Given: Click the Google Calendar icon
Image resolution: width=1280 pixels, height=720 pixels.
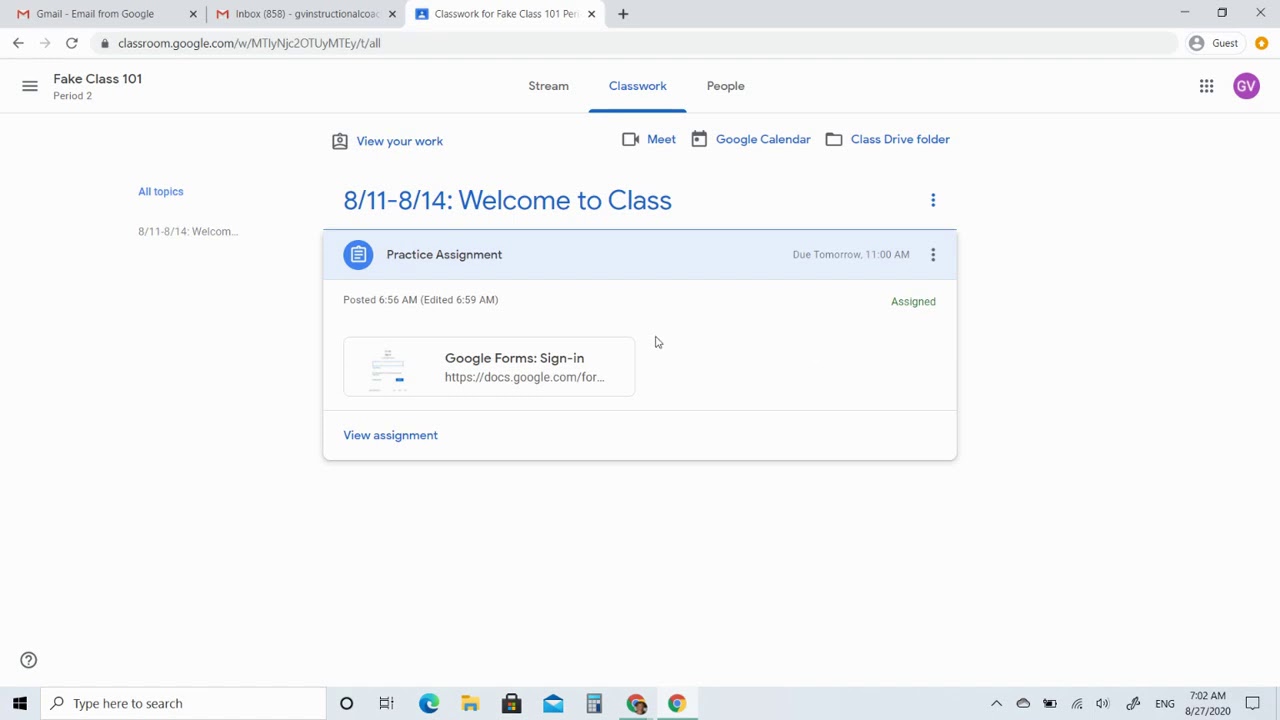Looking at the screenshot, I should (x=699, y=139).
